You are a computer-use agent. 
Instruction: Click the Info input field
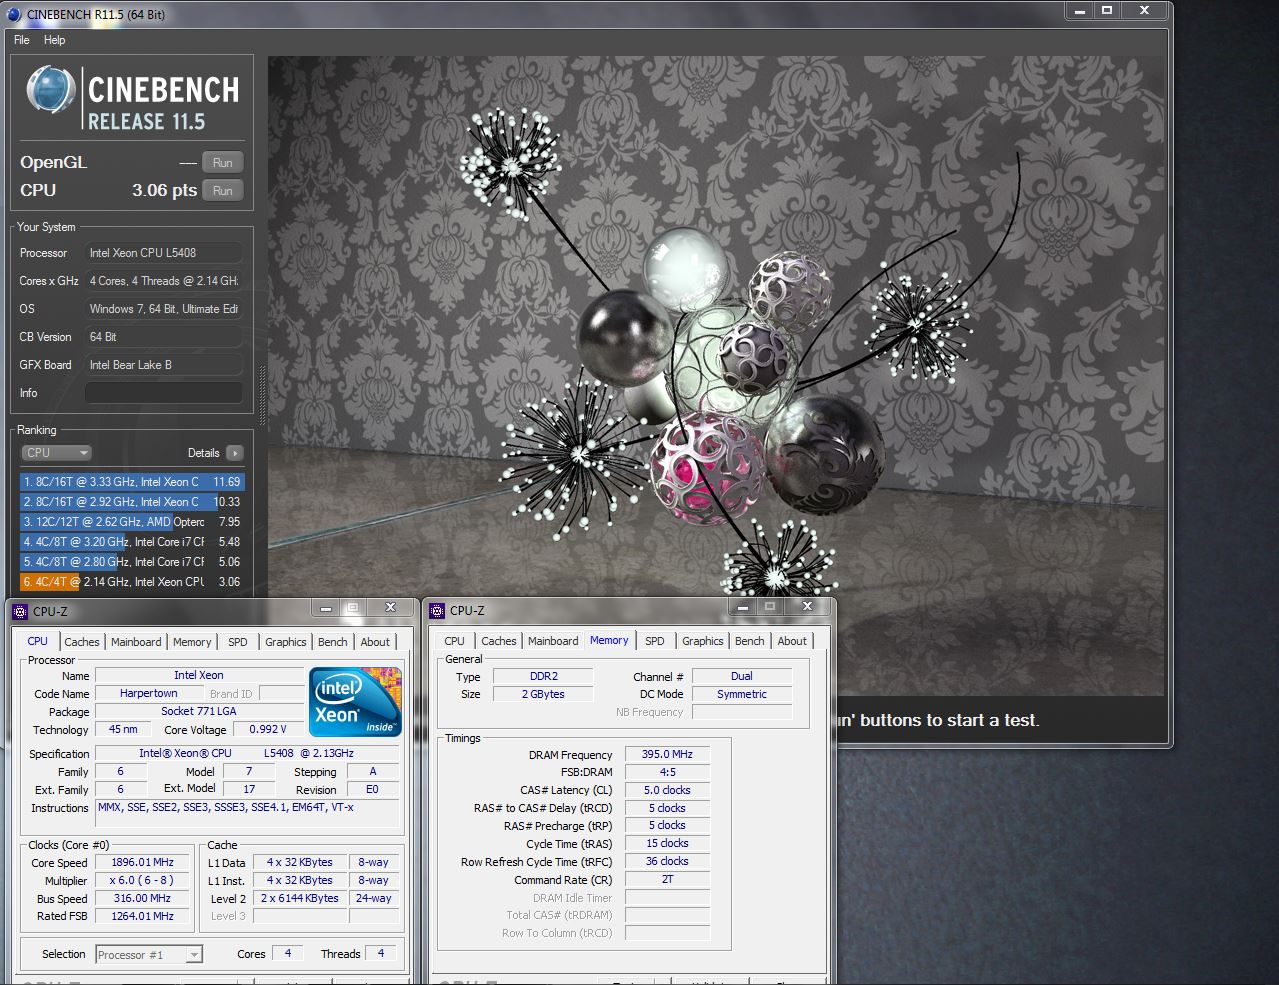pyautogui.click(x=163, y=393)
